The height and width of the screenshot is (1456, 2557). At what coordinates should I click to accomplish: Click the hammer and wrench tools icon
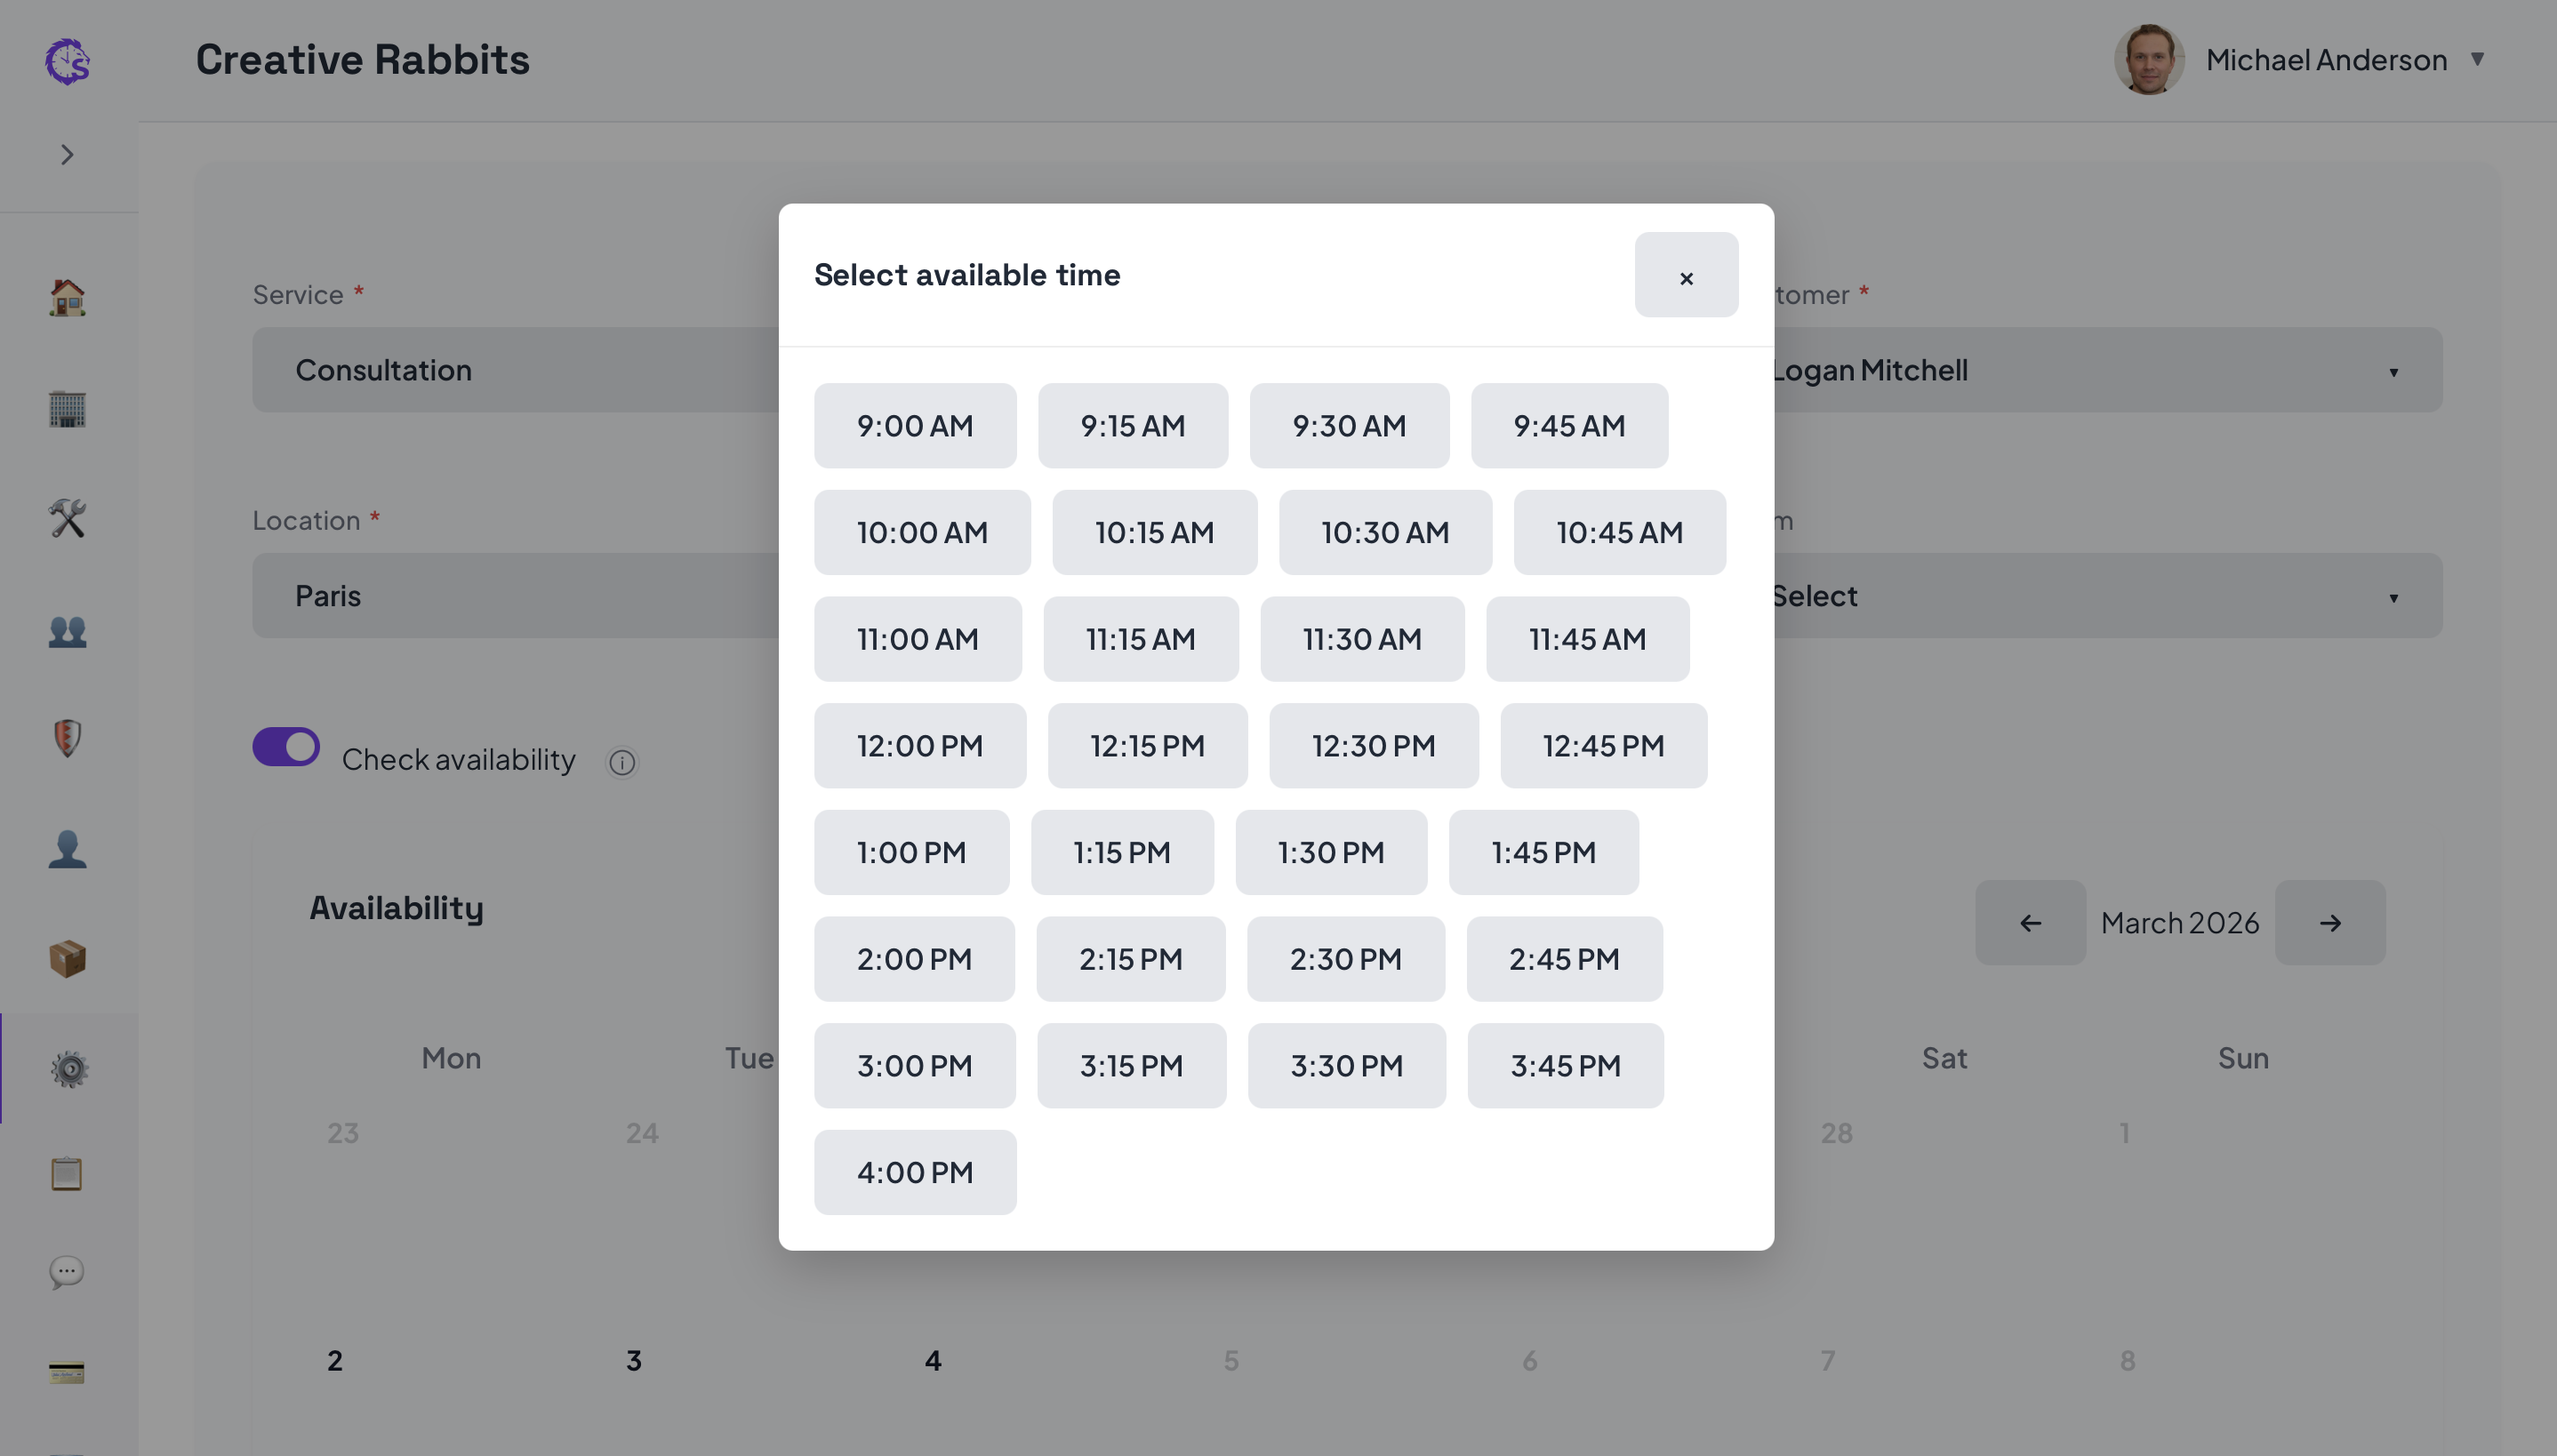pyautogui.click(x=67, y=519)
